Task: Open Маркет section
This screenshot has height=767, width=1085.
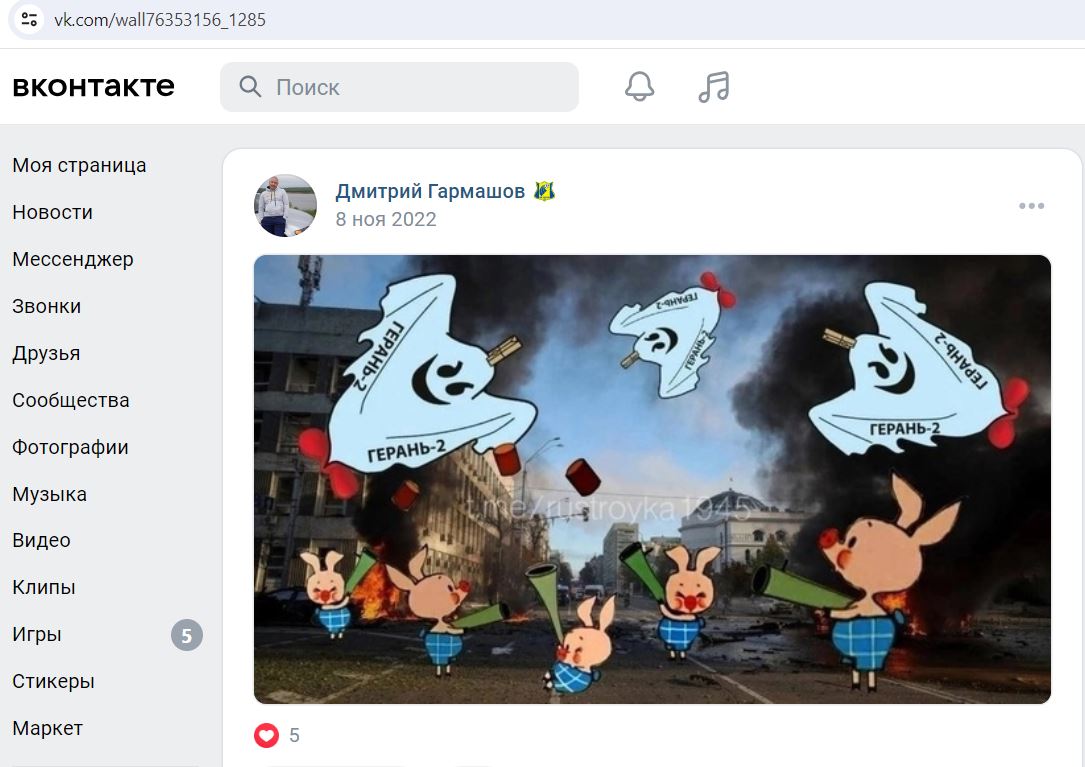Action: point(47,728)
